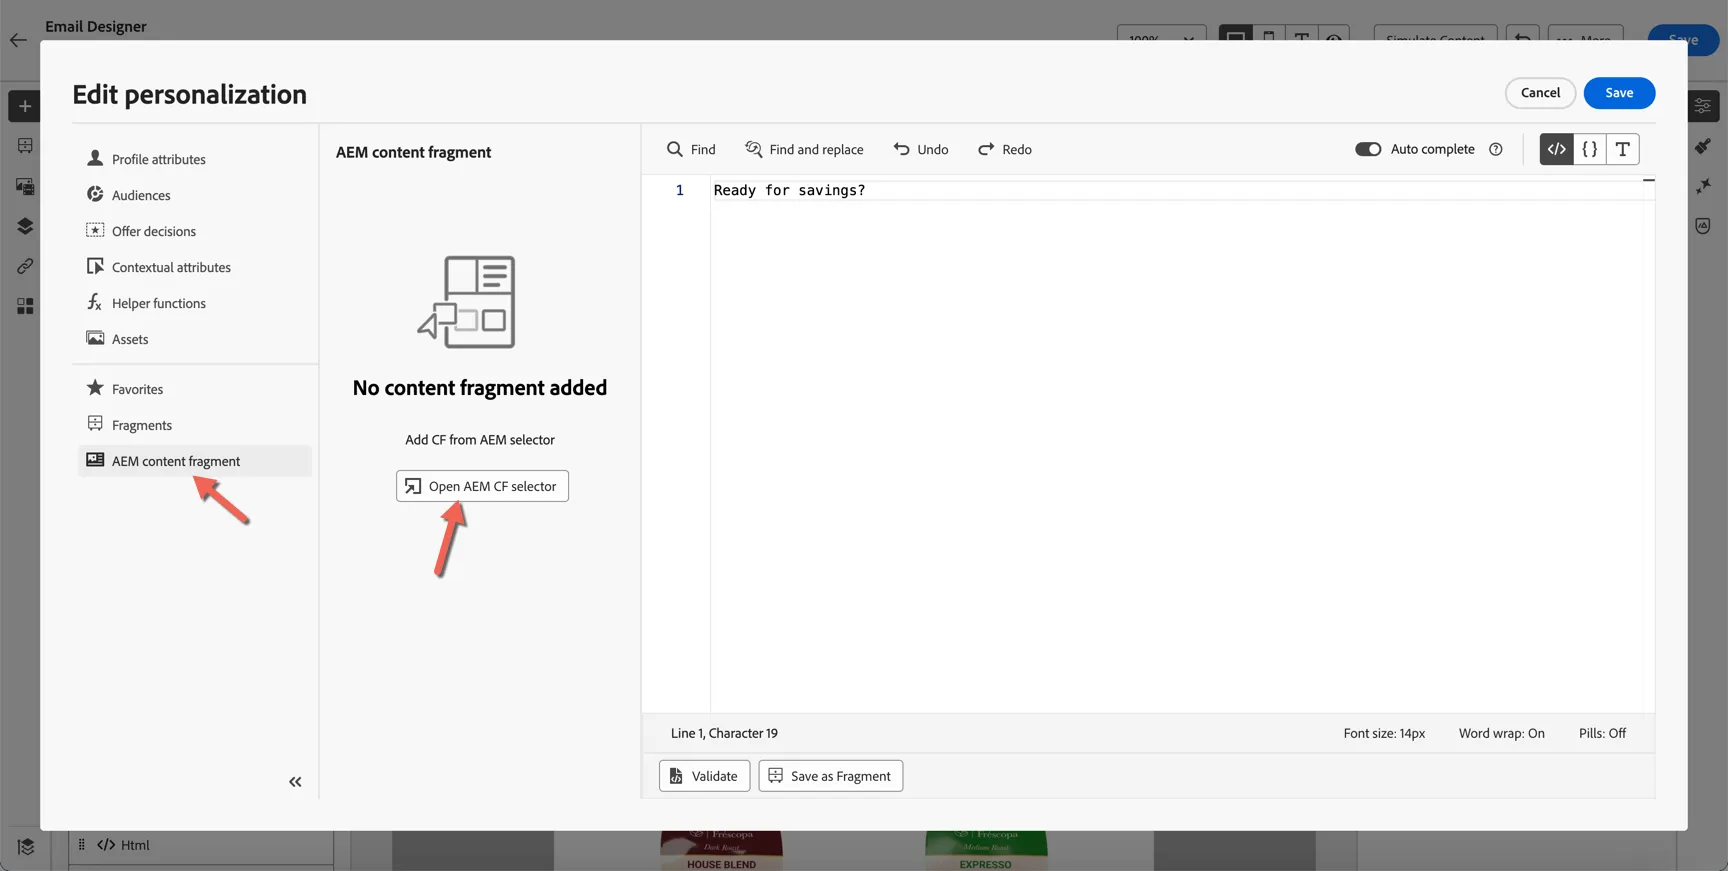Click Open AEM CF selector button

pyautogui.click(x=482, y=486)
